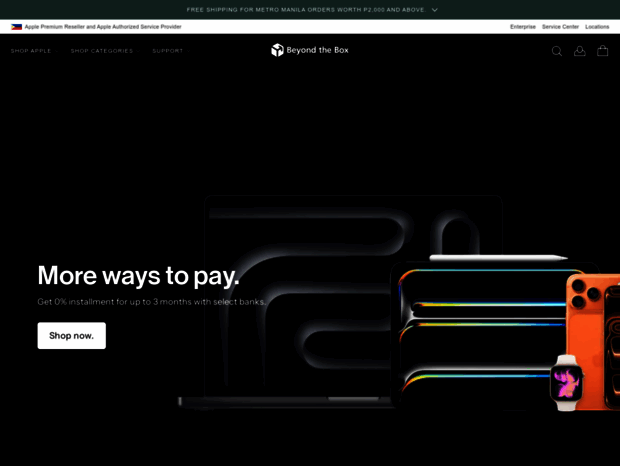Go to the Enterprise link

tap(523, 27)
